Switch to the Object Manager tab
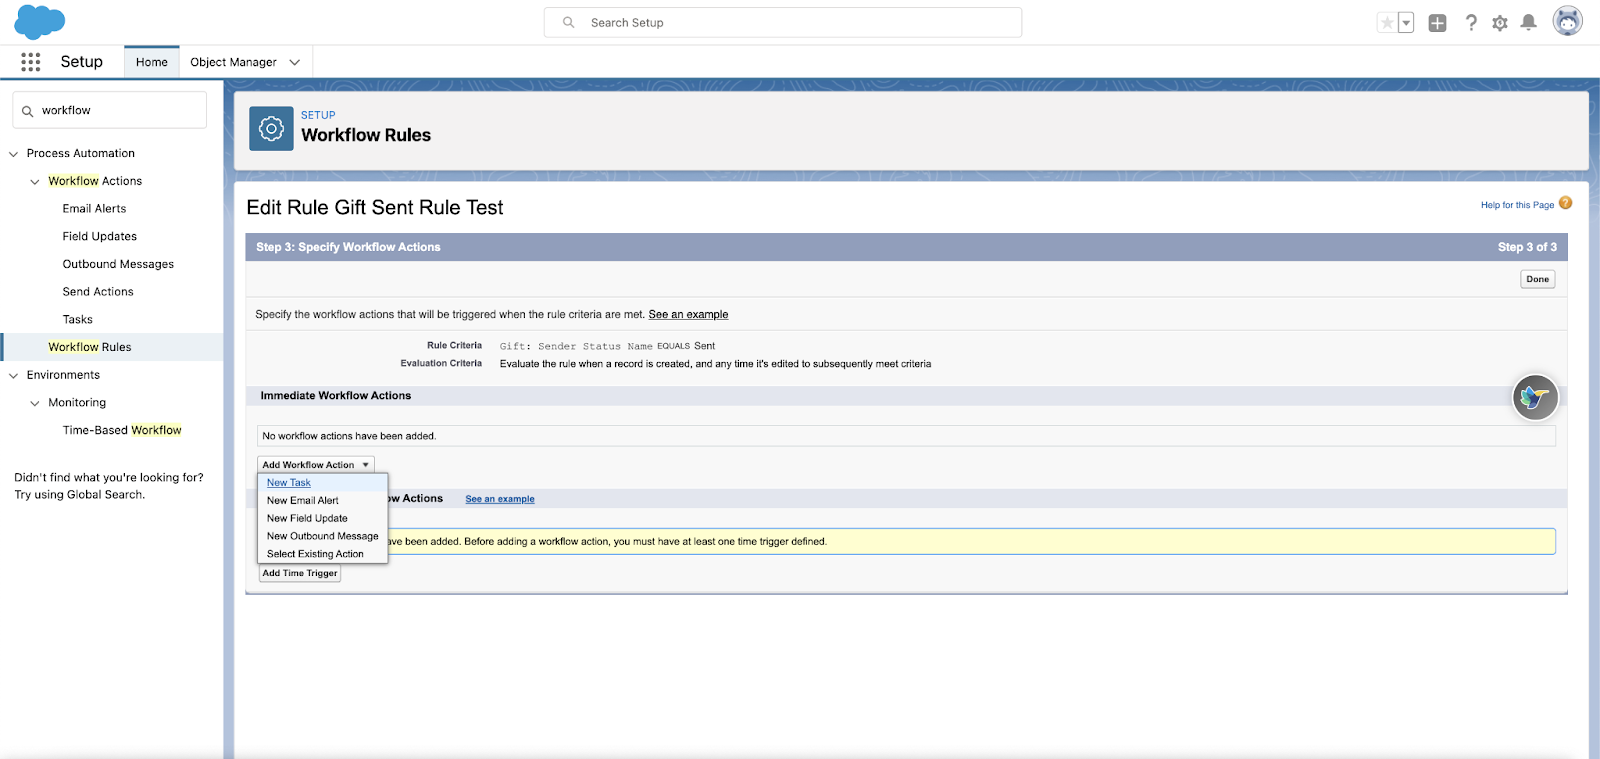Image resolution: width=1600 pixels, height=759 pixels. click(x=233, y=62)
